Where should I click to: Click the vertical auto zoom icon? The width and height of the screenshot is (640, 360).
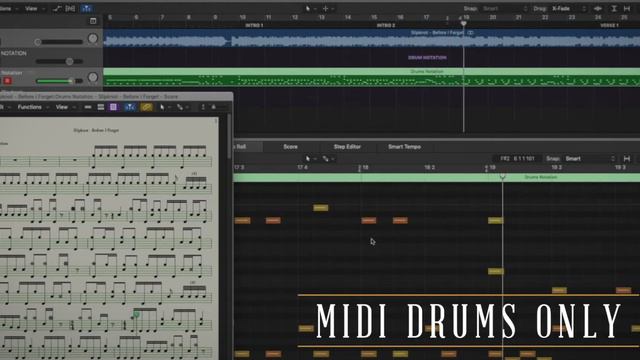(x=614, y=9)
